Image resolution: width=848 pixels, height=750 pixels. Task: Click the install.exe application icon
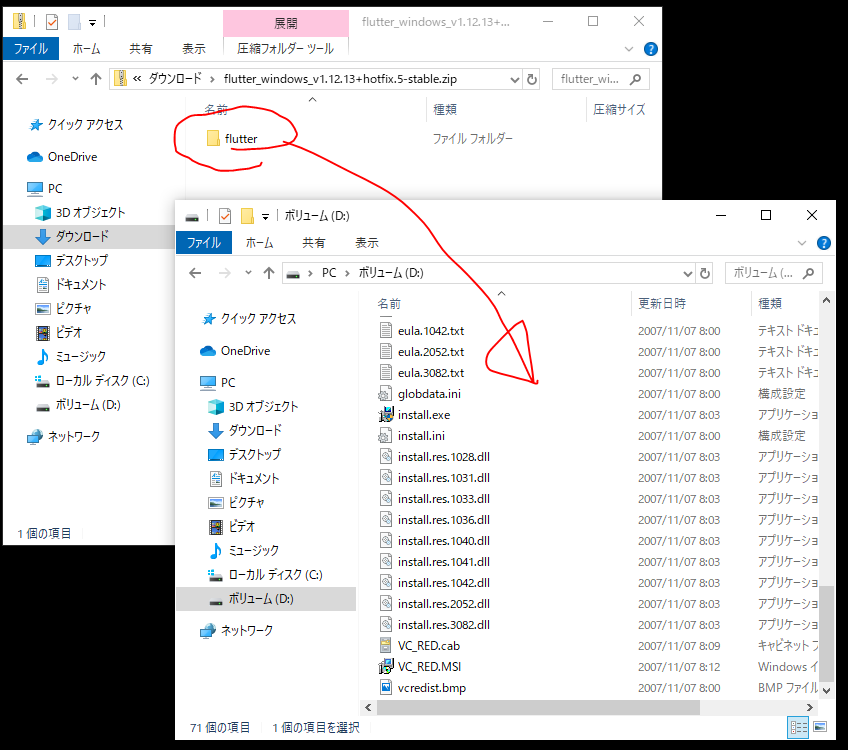pos(386,415)
